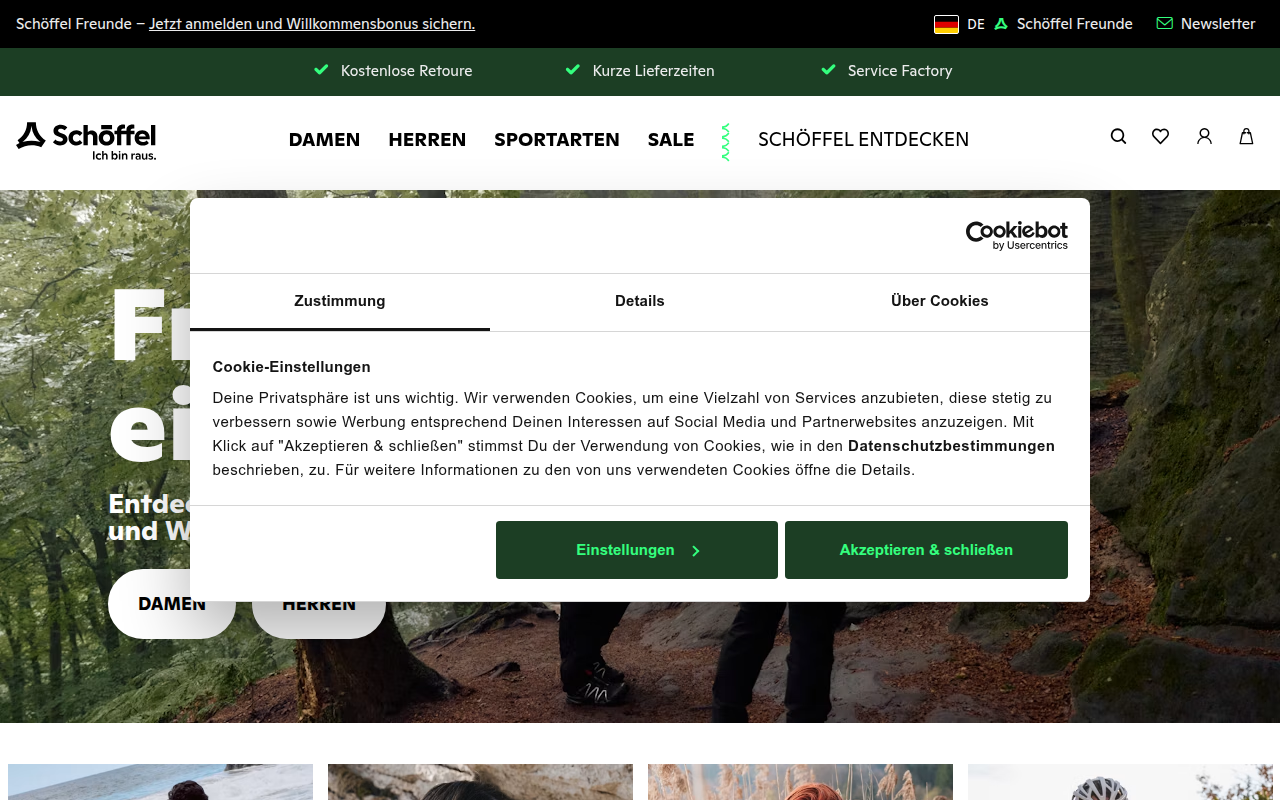Open the DAMEN navigation menu

324,140
